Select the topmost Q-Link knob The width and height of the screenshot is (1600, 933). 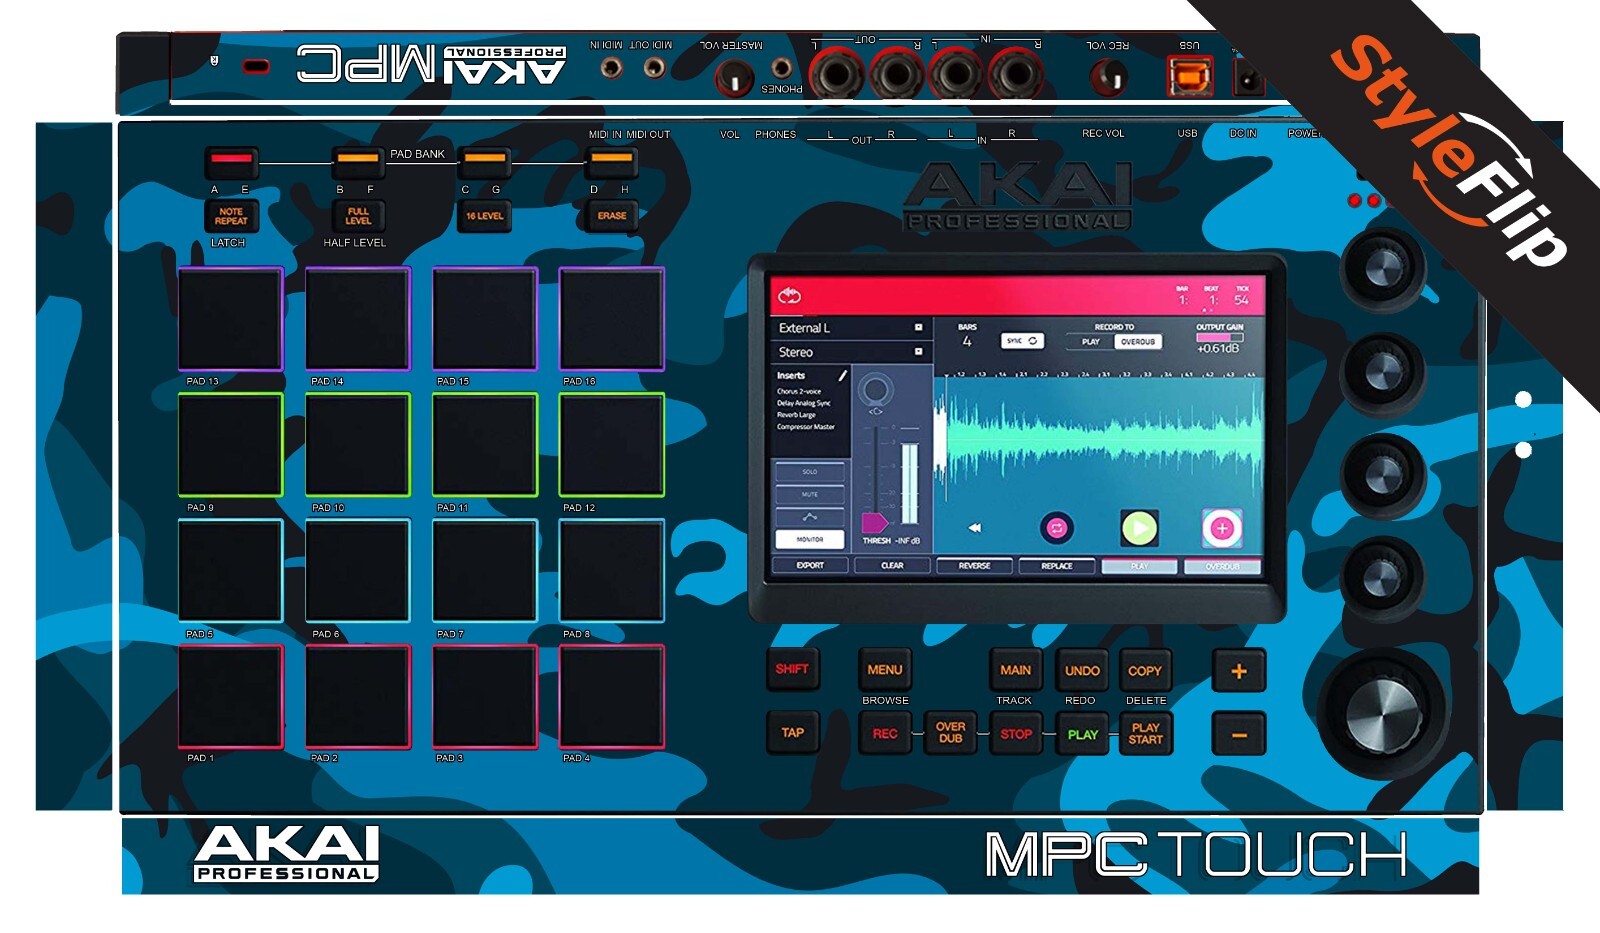(x=1383, y=268)
